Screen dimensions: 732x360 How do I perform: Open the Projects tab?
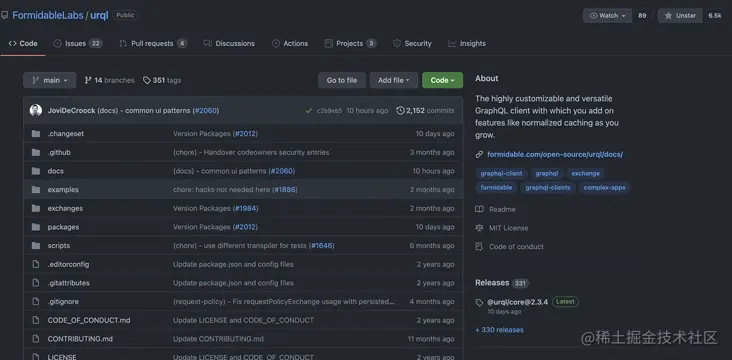(350, 43)
